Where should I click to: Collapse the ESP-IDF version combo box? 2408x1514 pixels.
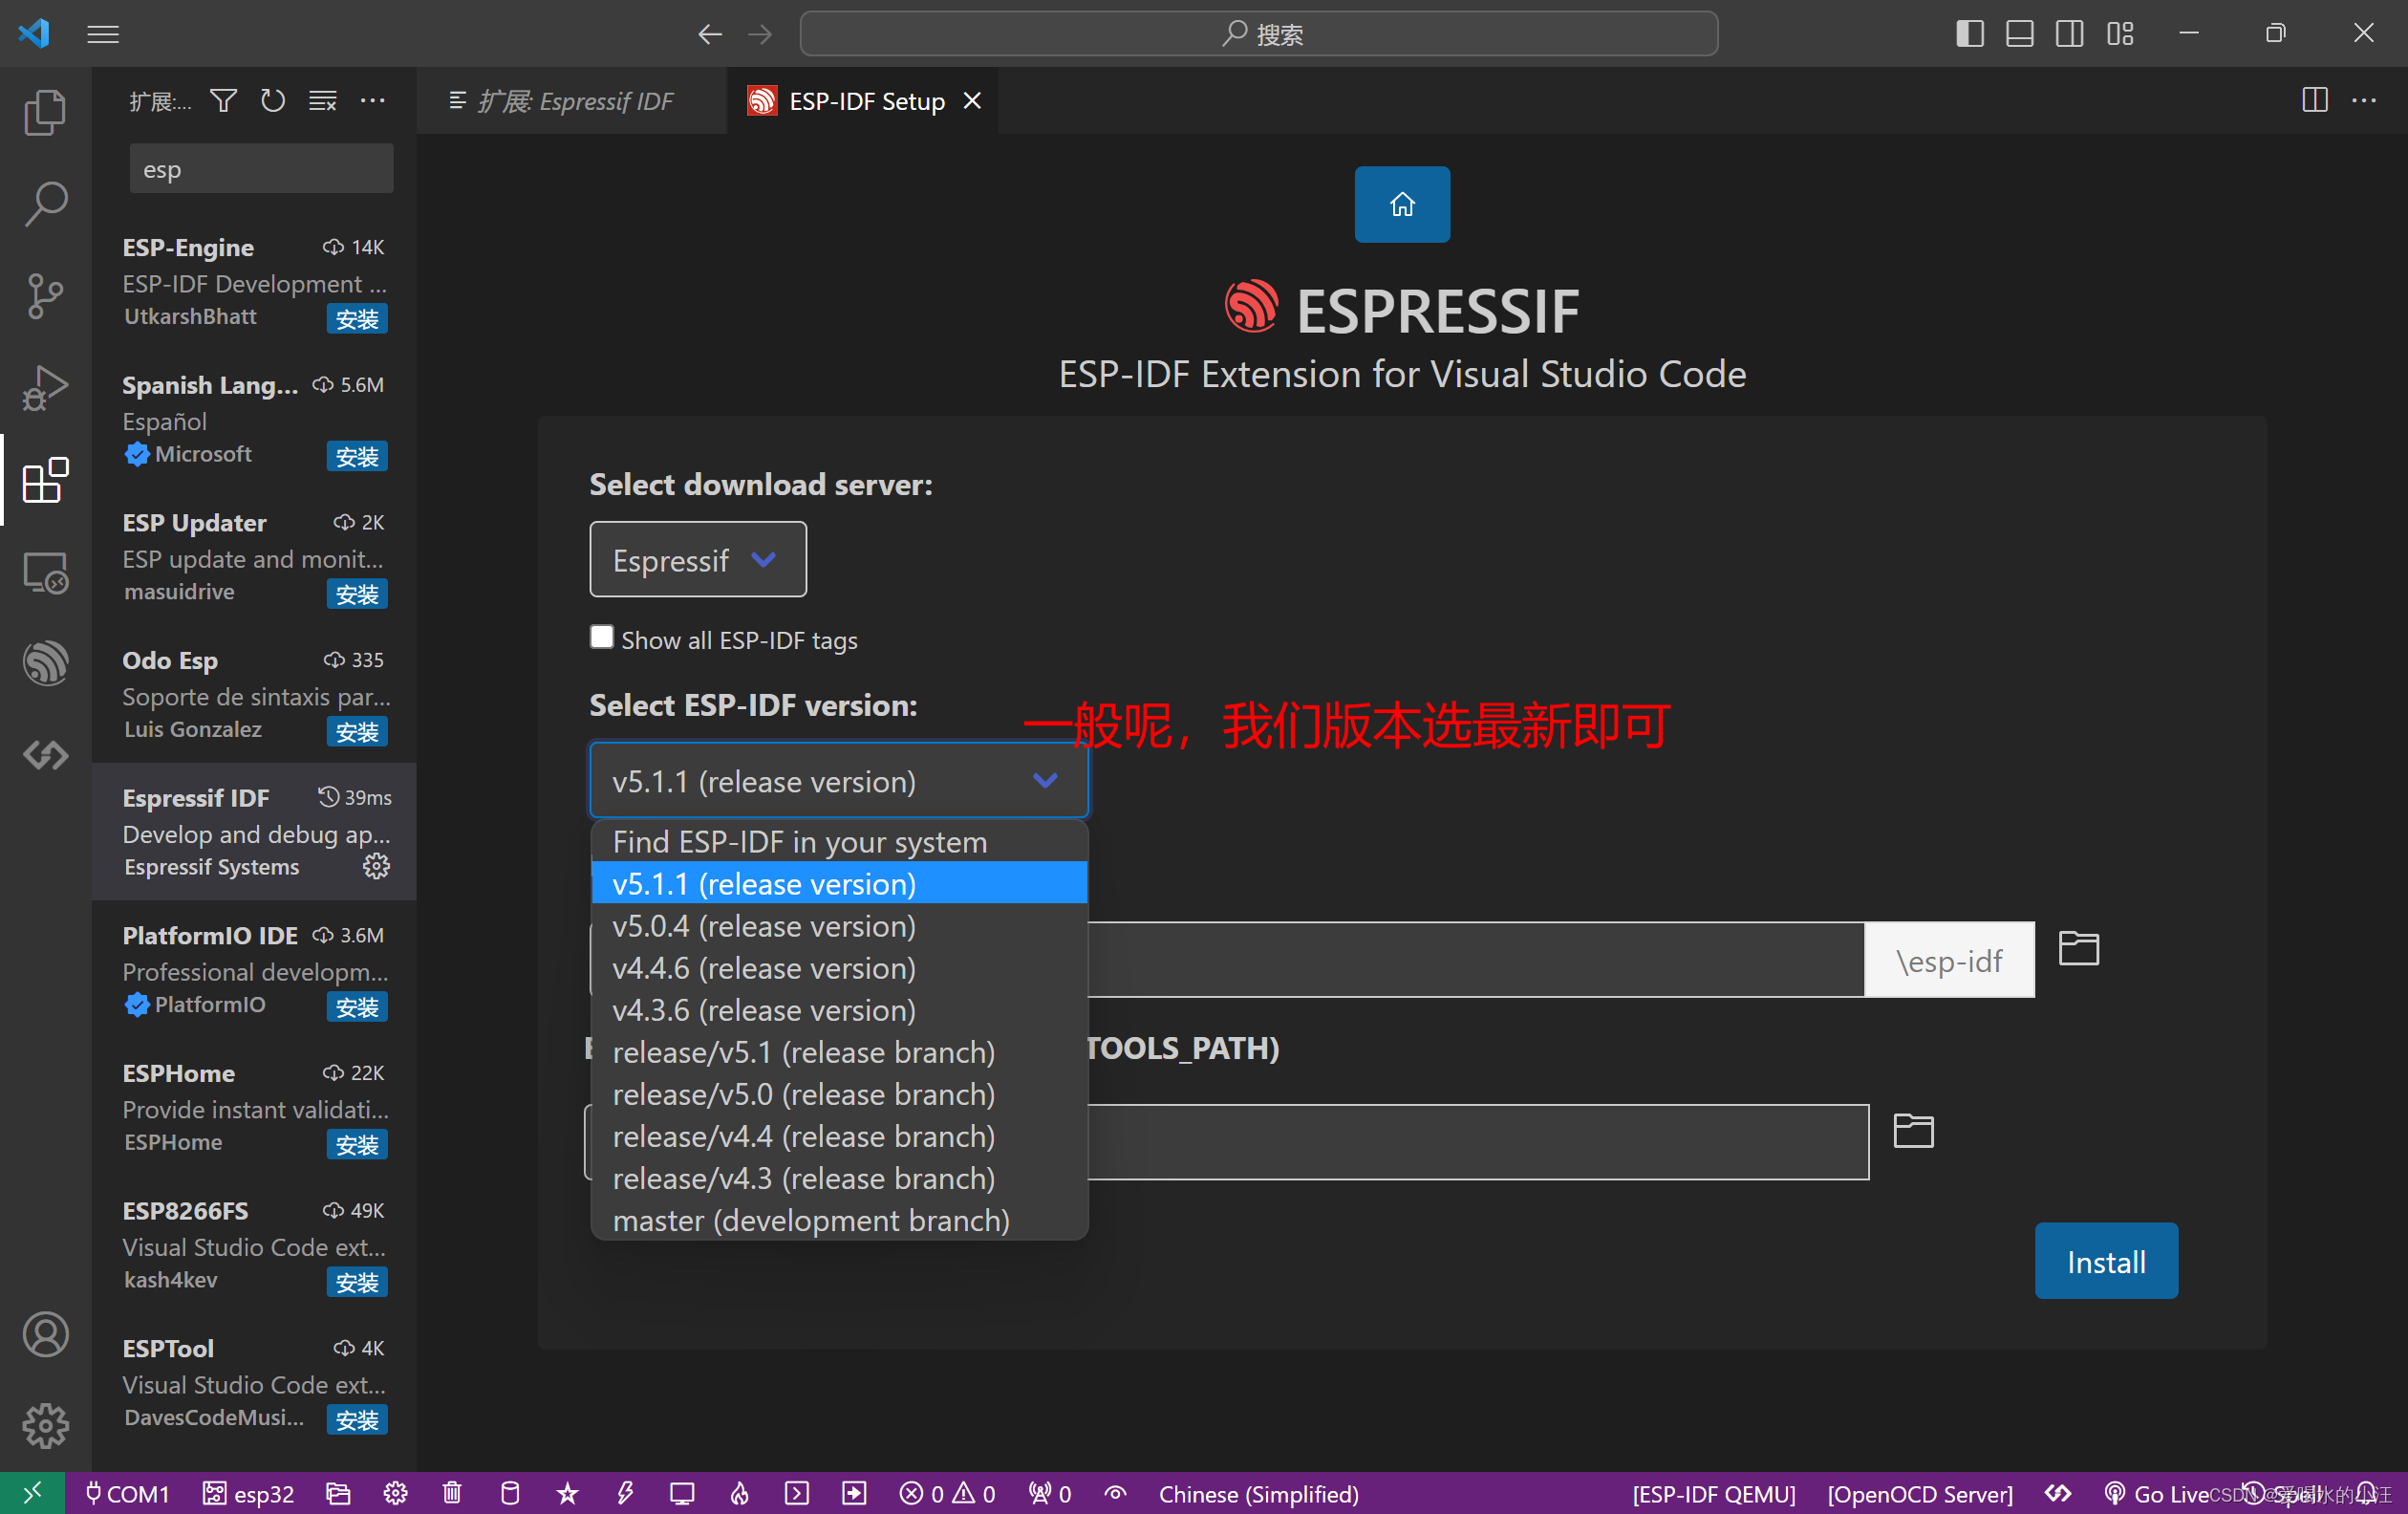[838, 781]
